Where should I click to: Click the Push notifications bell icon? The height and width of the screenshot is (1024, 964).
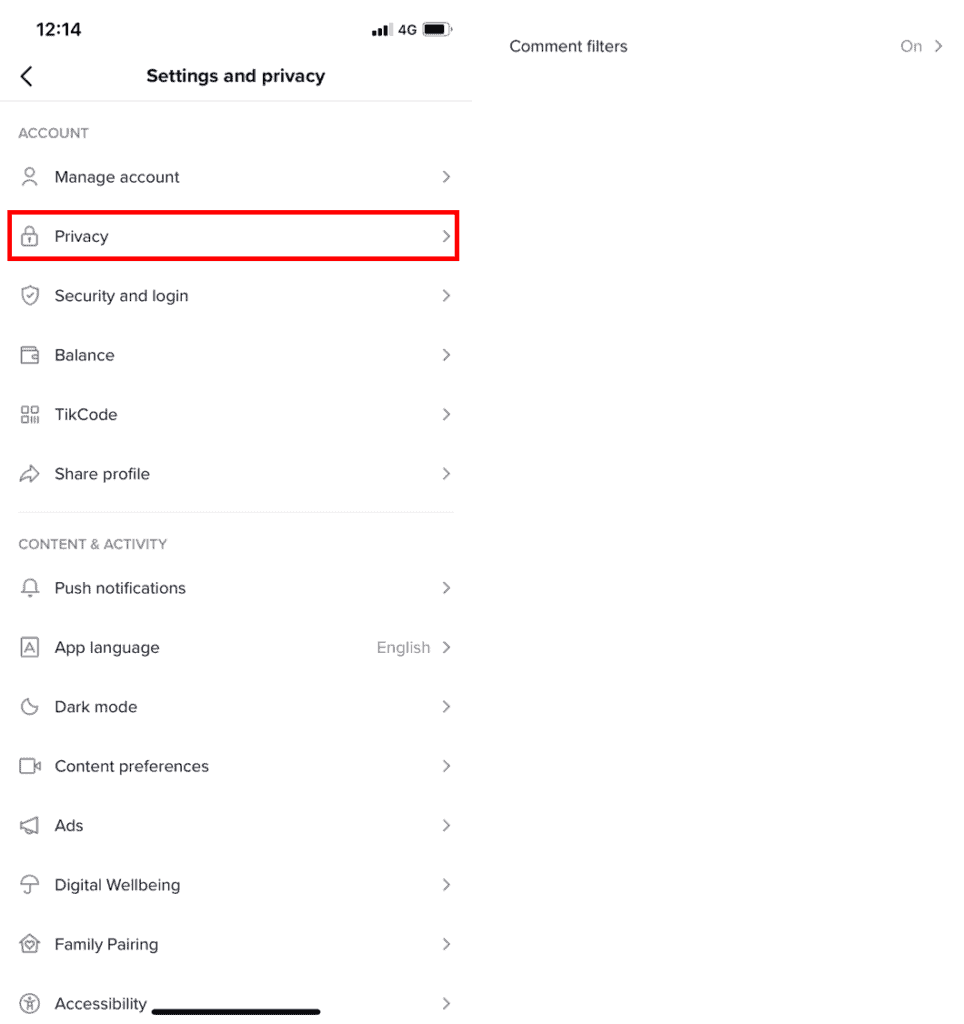tap(29, 588)
